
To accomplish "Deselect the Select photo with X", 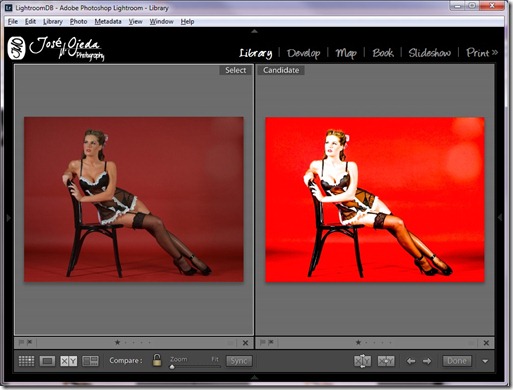I will click(245, 343).
